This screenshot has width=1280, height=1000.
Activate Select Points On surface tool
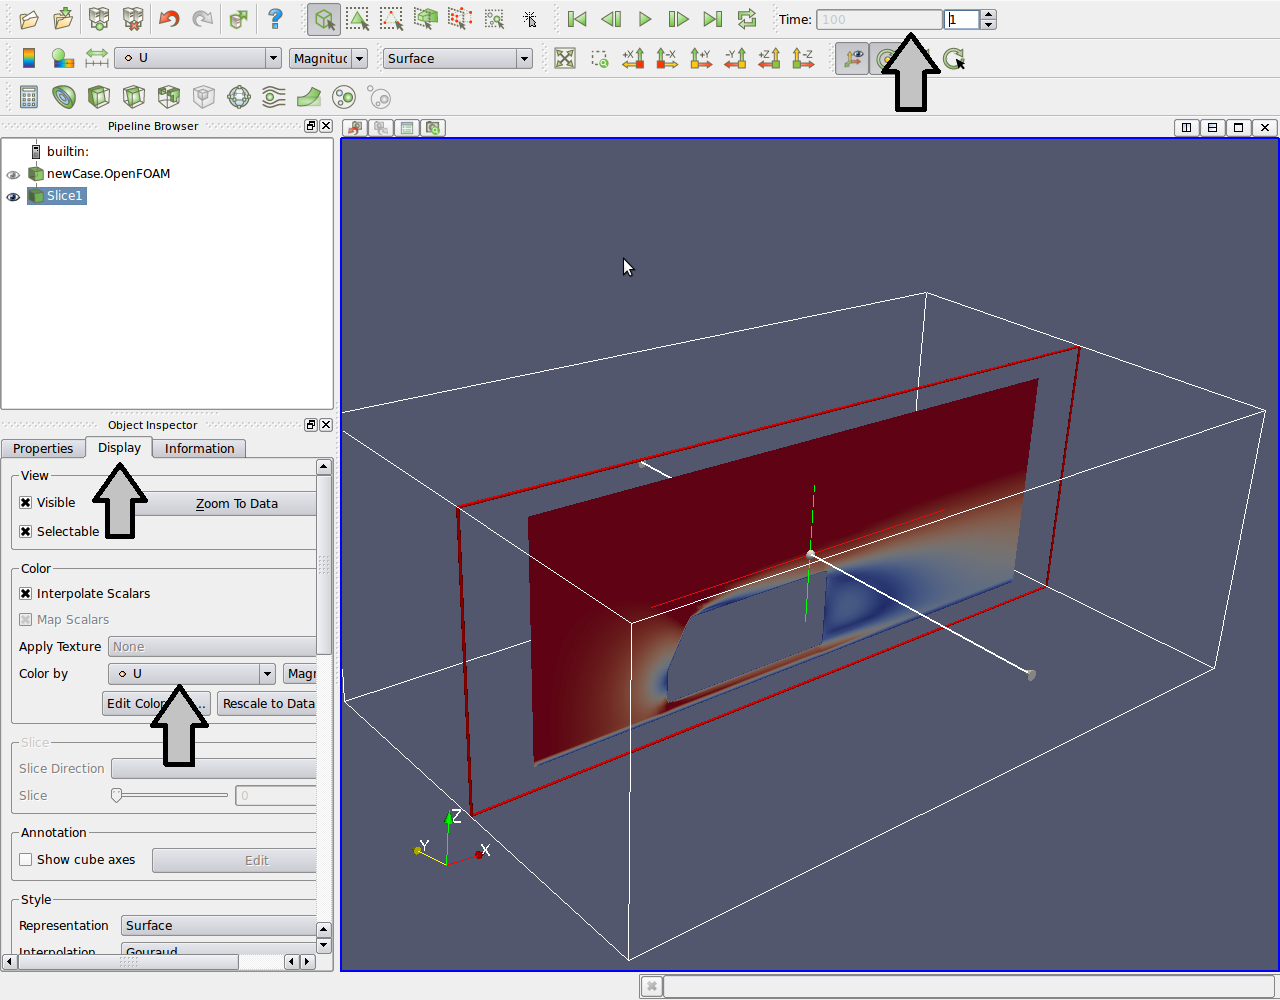(x=391, y=19)
